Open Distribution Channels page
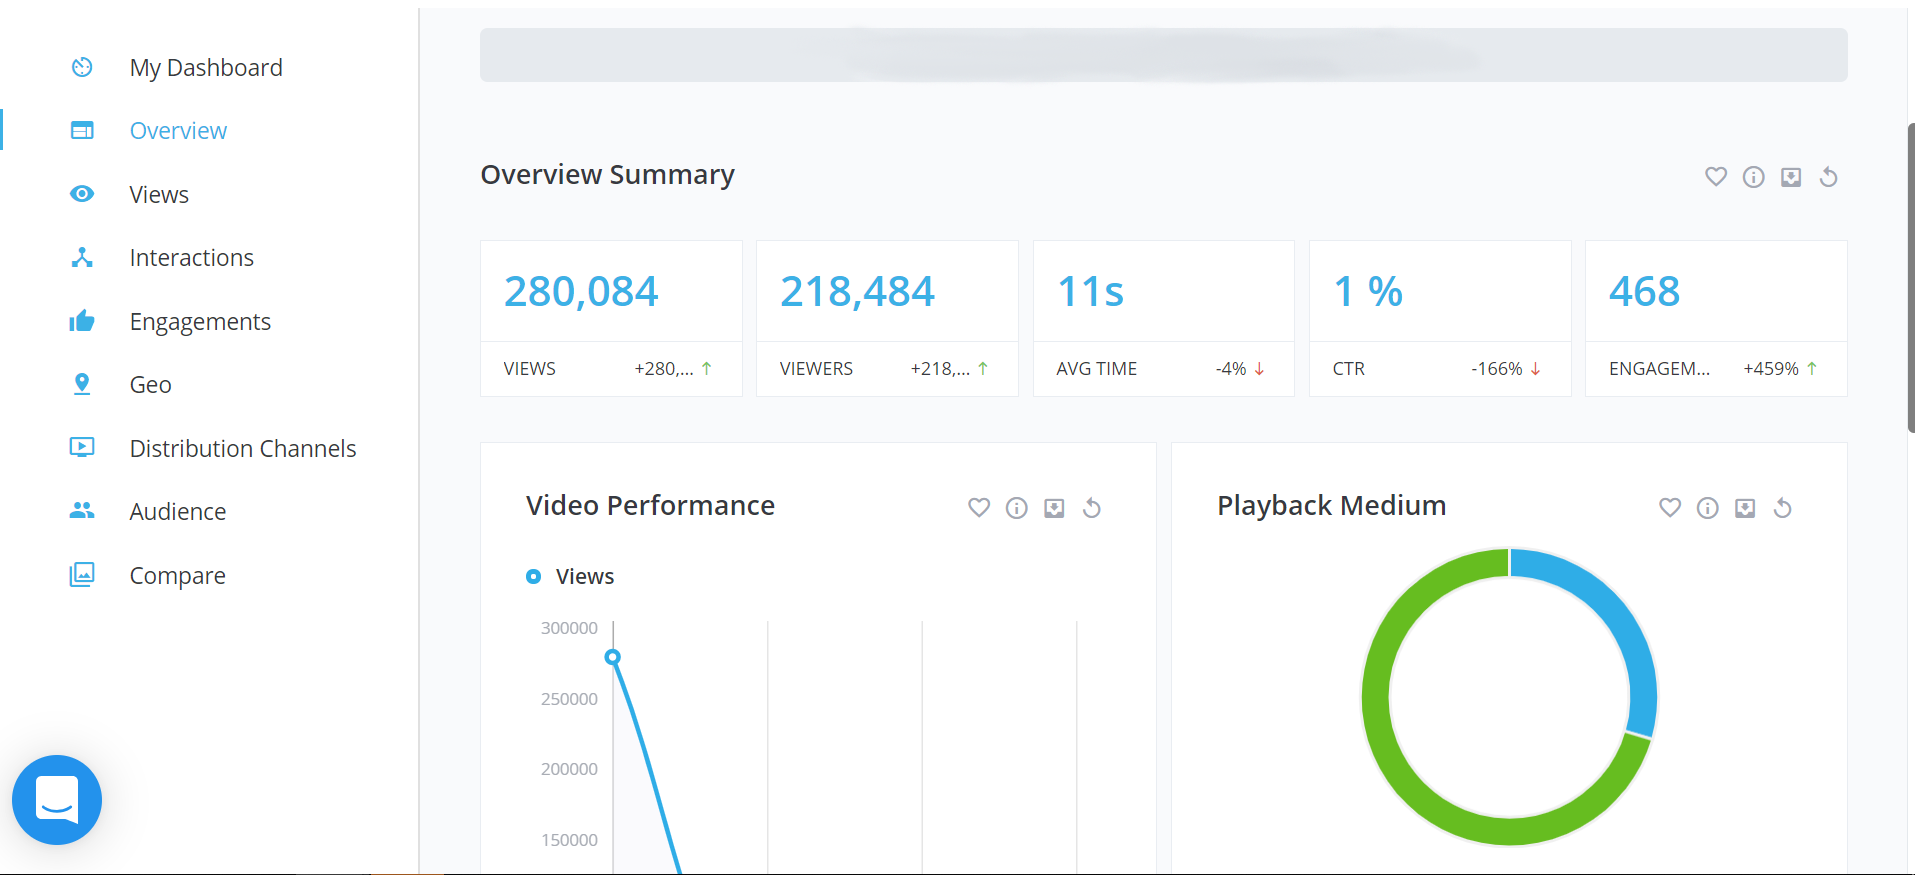The image size is (1915, 875). (x=243, y=448)
